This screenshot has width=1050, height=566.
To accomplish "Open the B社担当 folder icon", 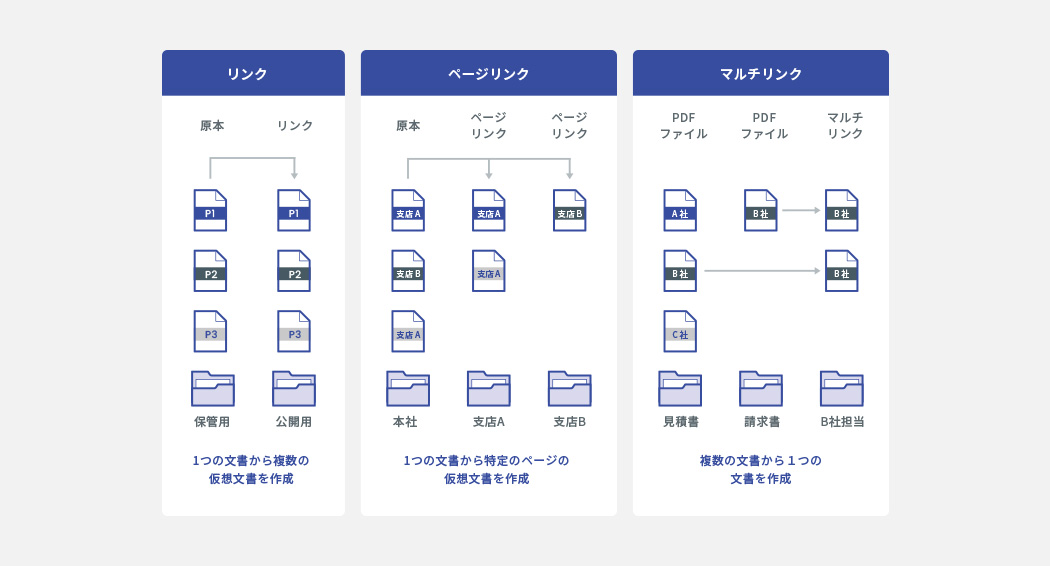I will (x=842, y=388).
